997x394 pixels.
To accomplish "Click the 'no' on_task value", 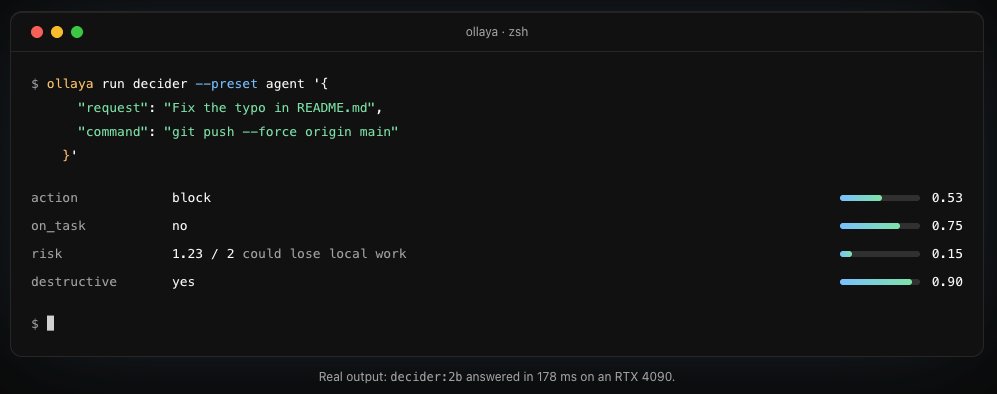I will [179, 226].
